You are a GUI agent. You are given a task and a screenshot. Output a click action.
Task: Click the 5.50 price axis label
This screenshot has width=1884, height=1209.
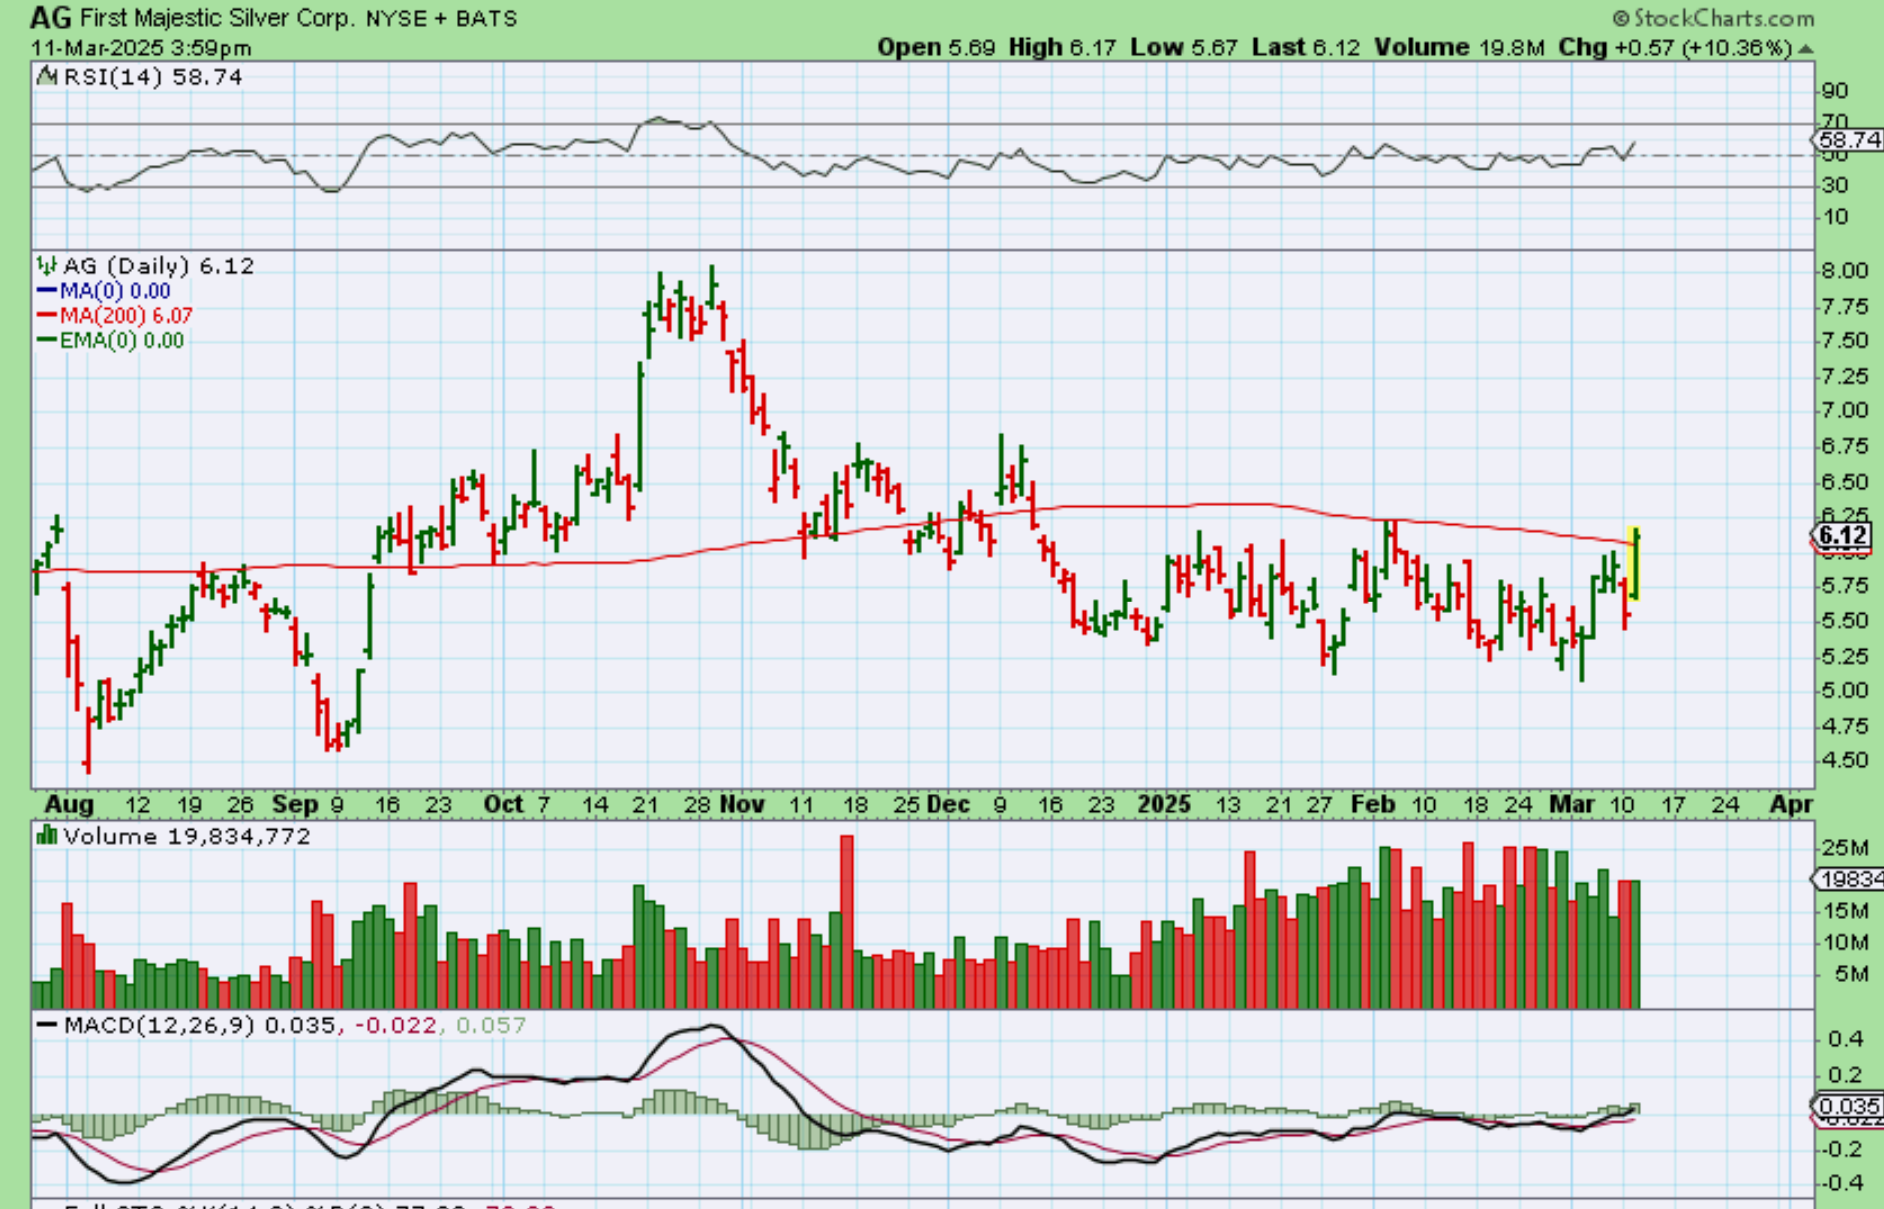pos(1844,621)
